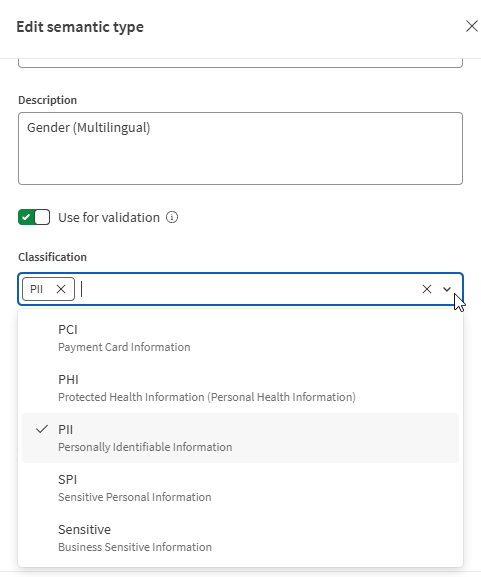This screenshot has height=577, width=481.
Task: Click into the Description text area
Action: tap(240, 149)
